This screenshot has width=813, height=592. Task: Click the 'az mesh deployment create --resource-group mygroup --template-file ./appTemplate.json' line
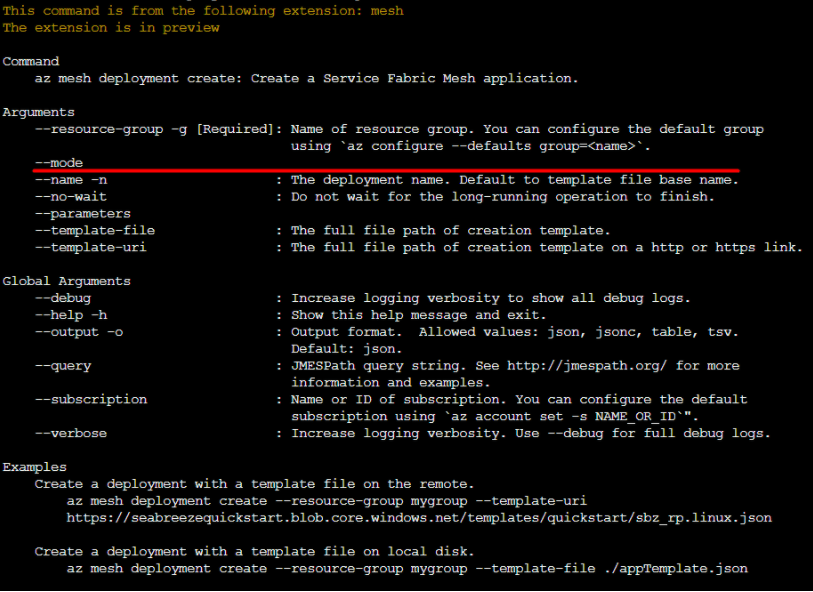click(407, 569)
